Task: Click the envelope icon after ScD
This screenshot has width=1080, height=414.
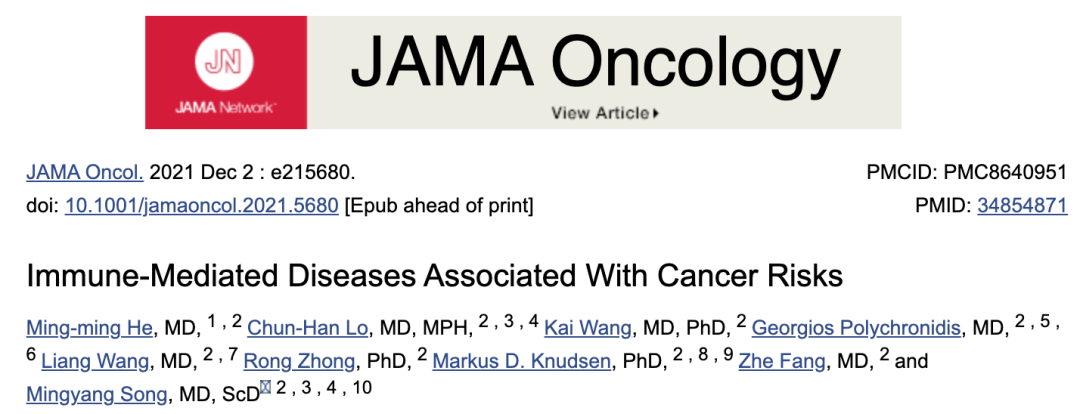Action: pos(265,388)
